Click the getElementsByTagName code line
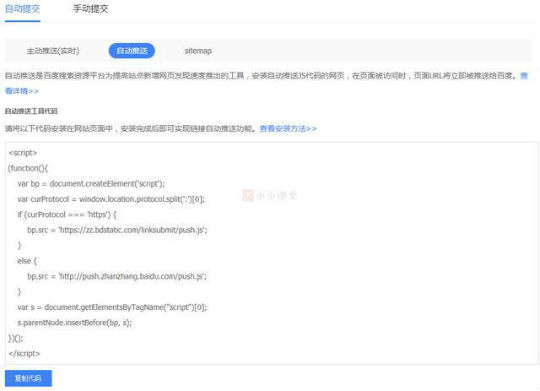Image resolution: width=540 pixels, height=391 pixels. tap(112, 307)
